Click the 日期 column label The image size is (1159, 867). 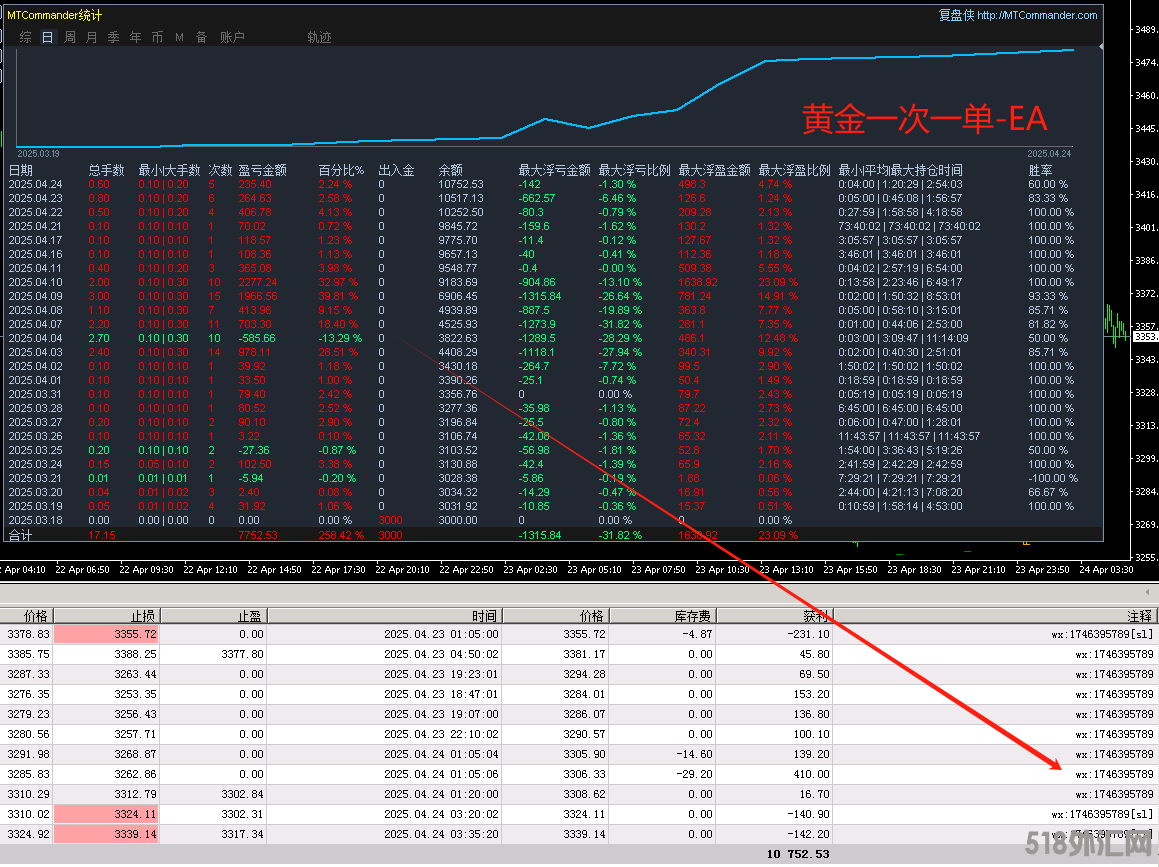pos(21,170)
